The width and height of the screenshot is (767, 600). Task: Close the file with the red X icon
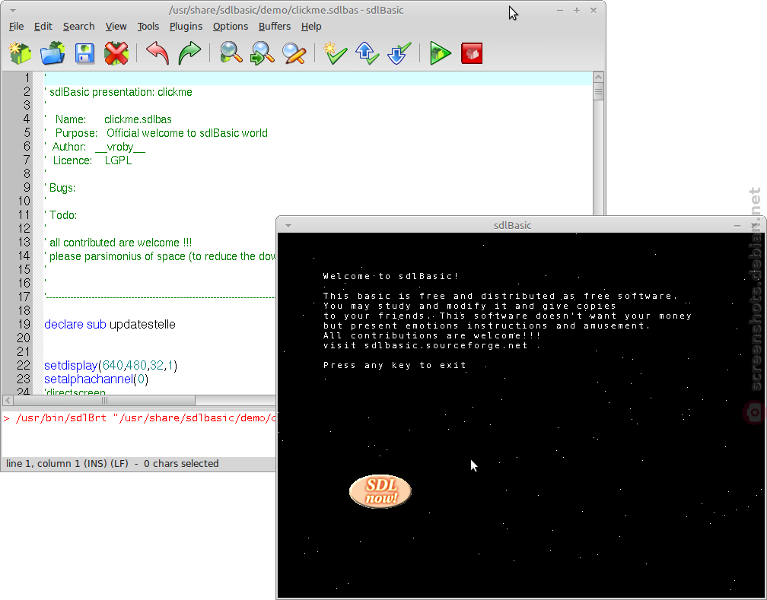[x=116, y=53]
